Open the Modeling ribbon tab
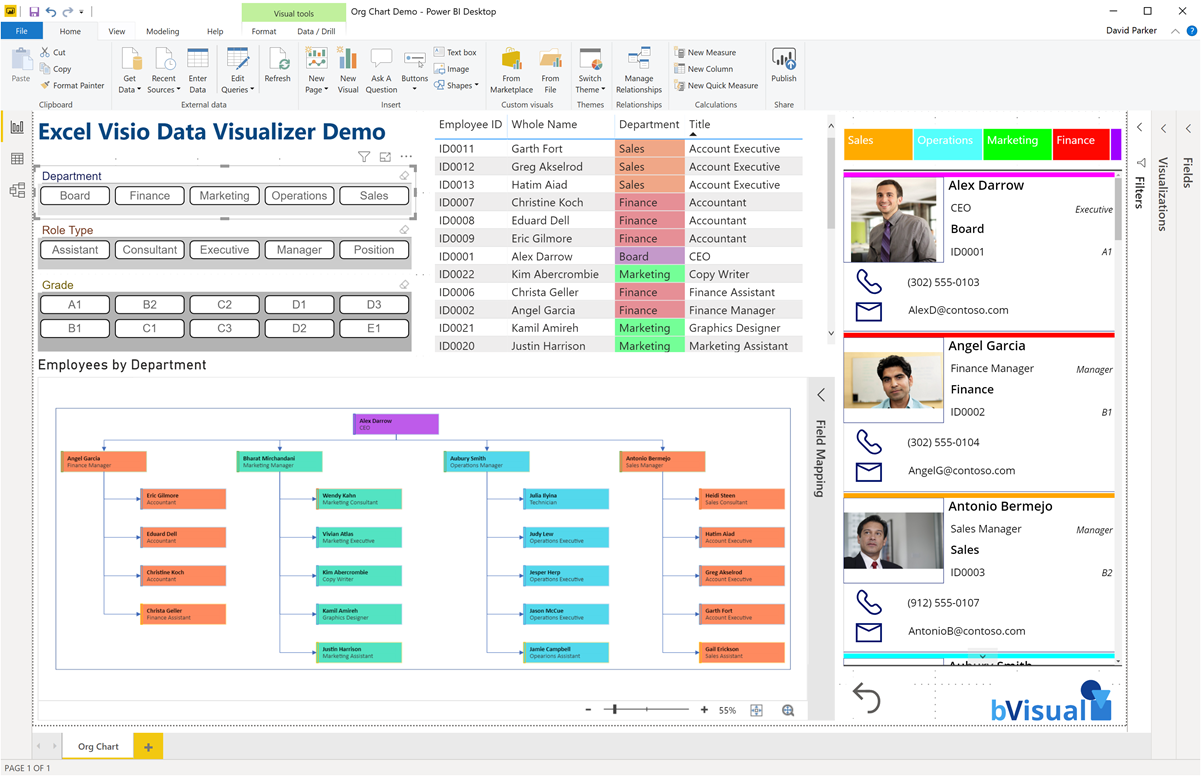This screenshot has width=1201, height=776. [162, 31]
